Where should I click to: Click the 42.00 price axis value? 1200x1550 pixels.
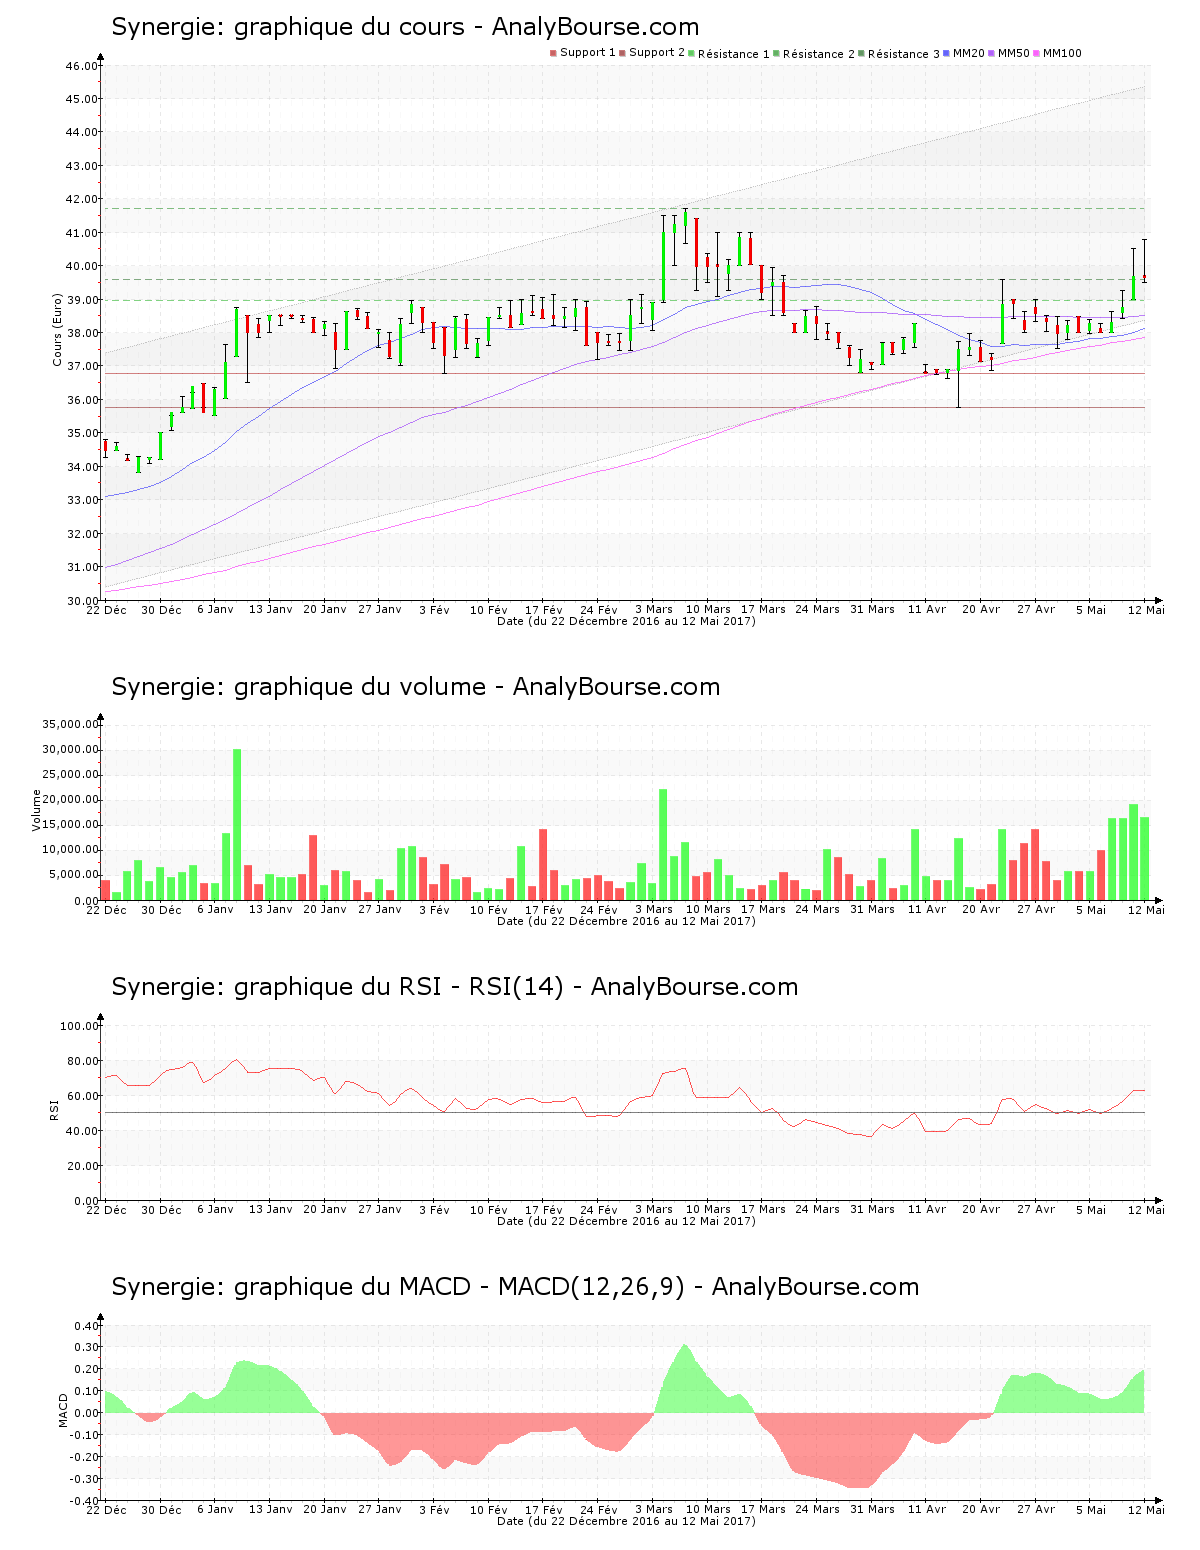[x=82, y=199]
